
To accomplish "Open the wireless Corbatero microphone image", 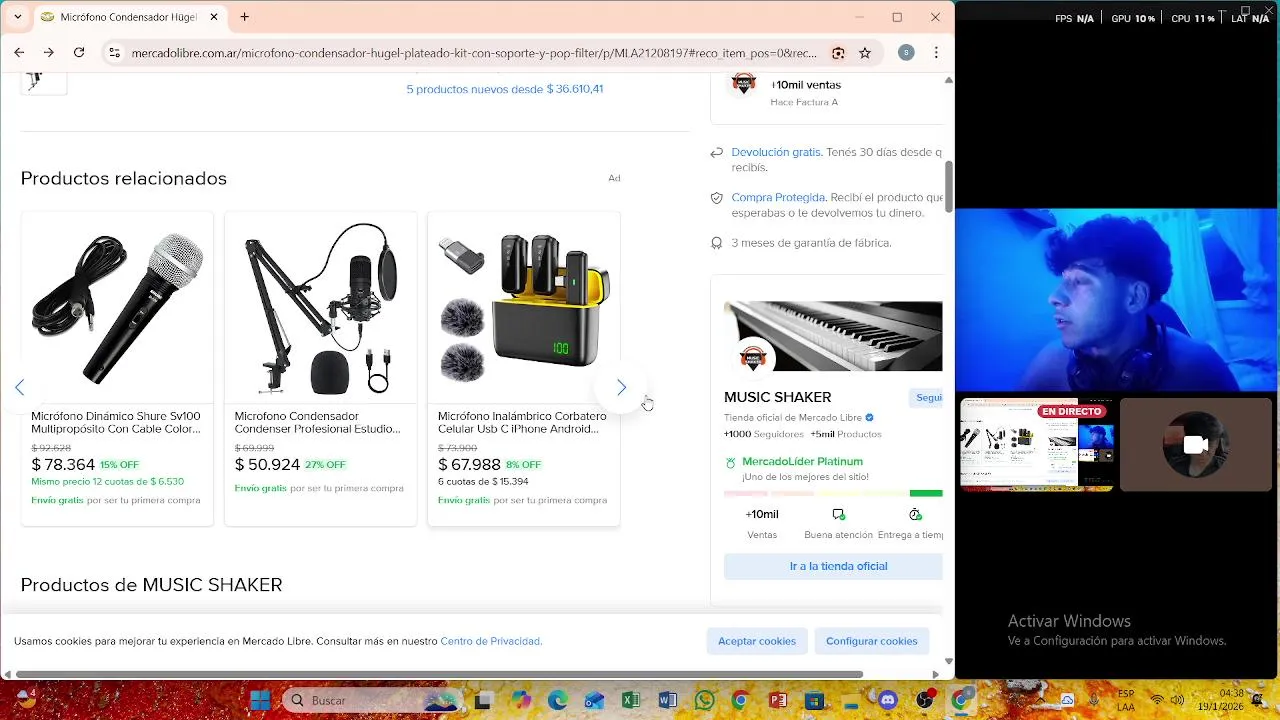I will (x=524, y=308).
